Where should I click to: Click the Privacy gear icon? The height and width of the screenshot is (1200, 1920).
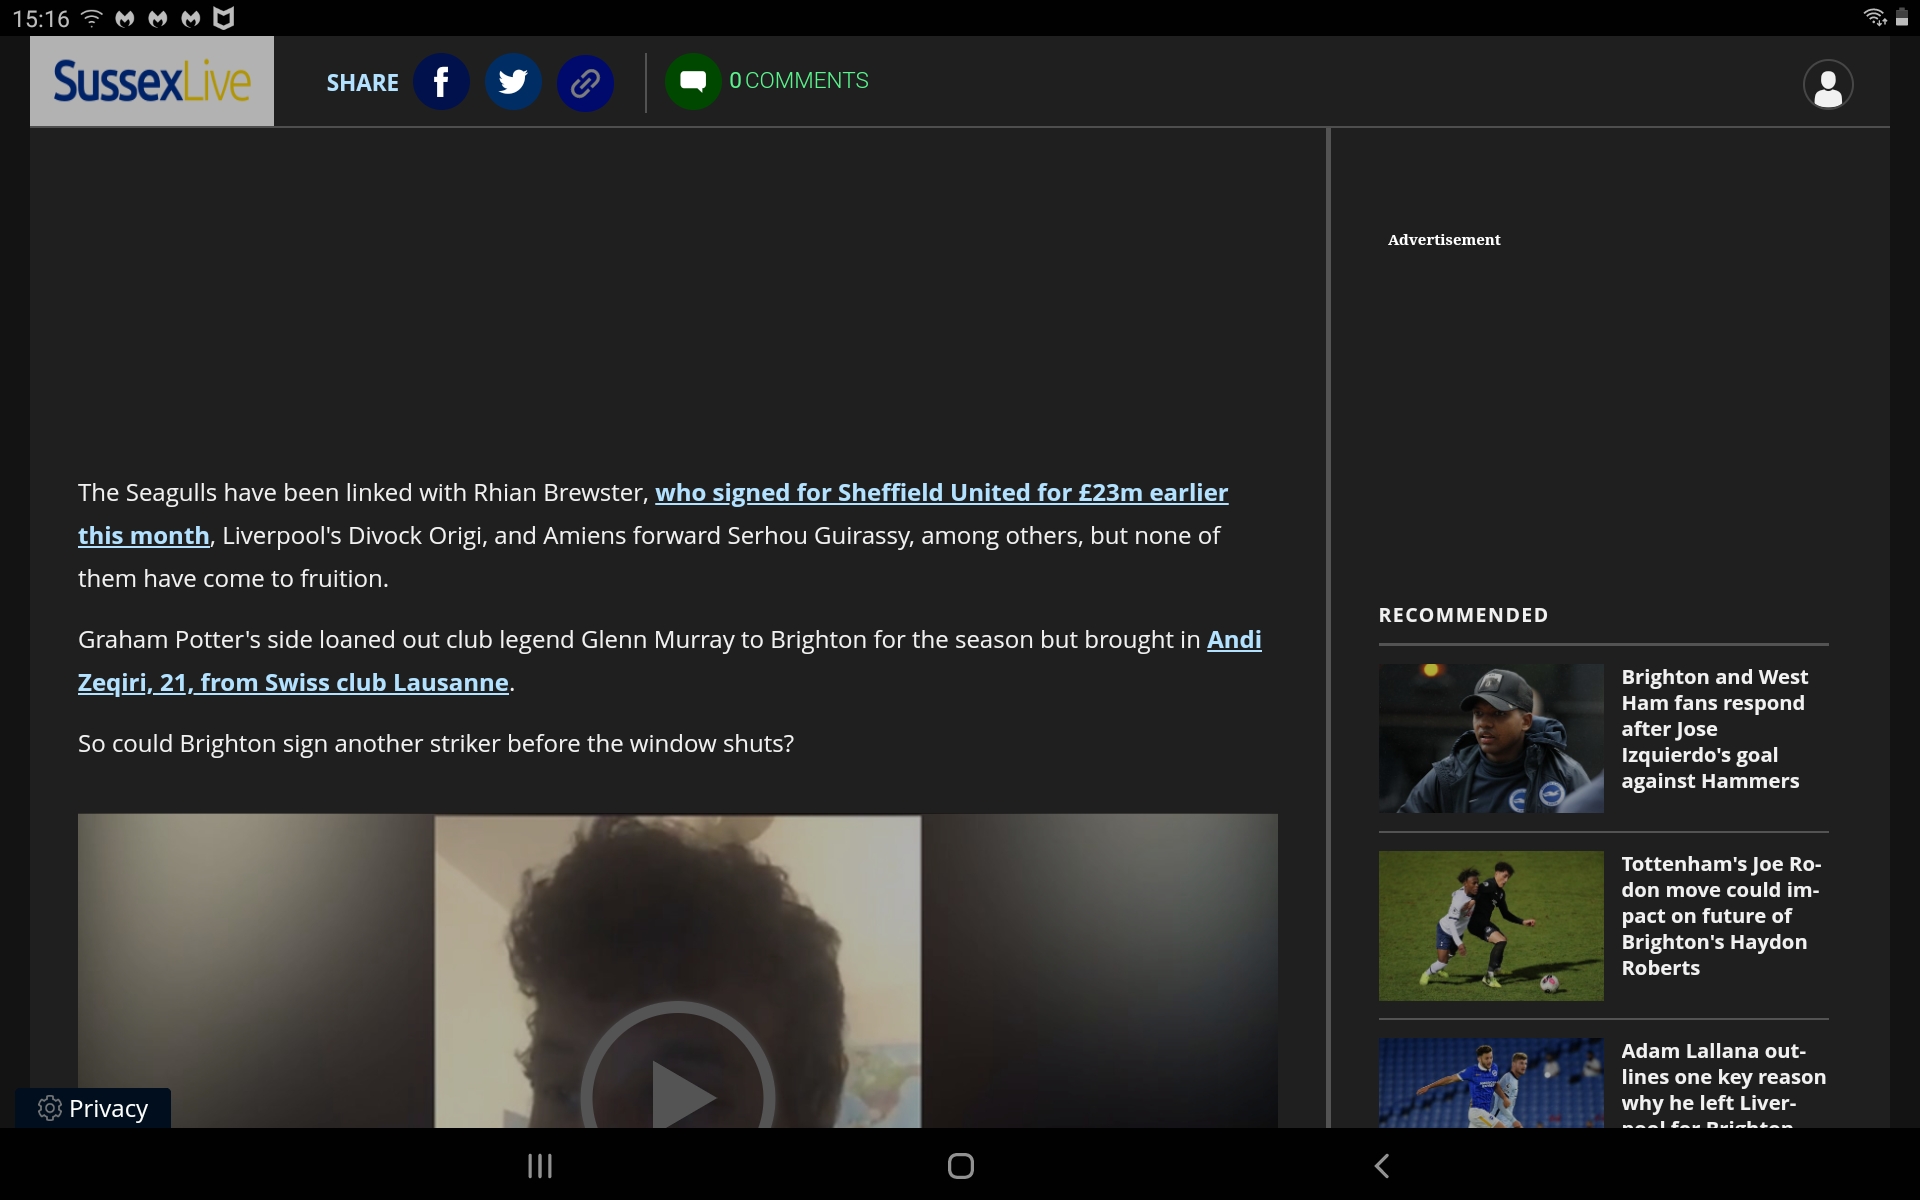(x=49, y=1108)
